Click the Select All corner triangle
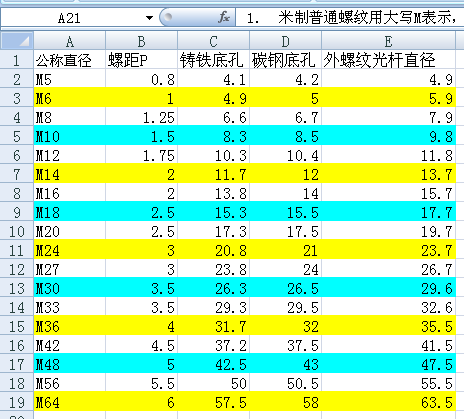The width and height of the screenshot is (464, 419). pos(17,41)
